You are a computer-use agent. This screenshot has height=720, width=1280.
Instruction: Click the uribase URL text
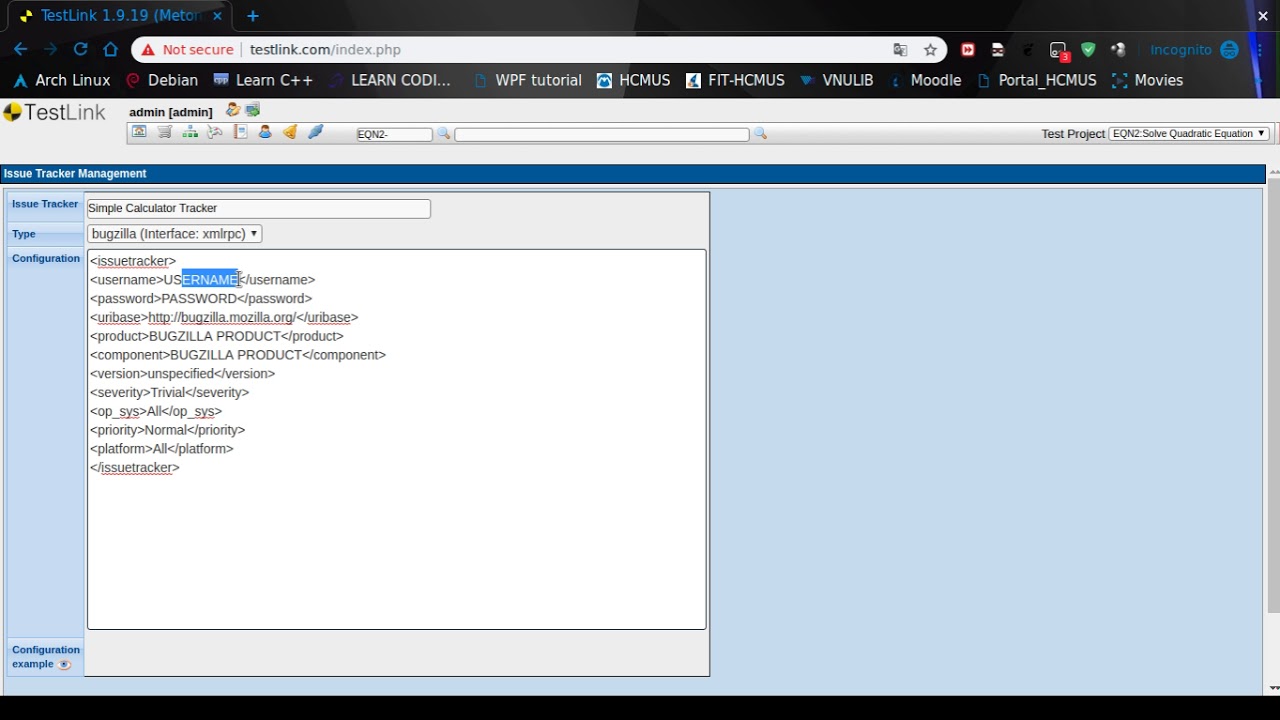click(221, 317)
